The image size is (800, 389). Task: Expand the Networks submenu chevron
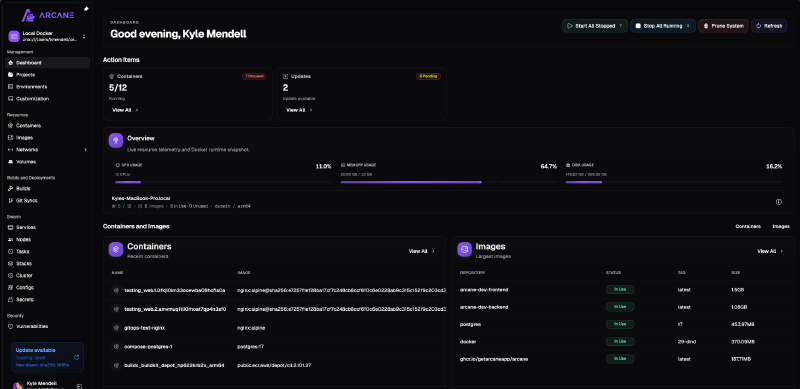85,150
